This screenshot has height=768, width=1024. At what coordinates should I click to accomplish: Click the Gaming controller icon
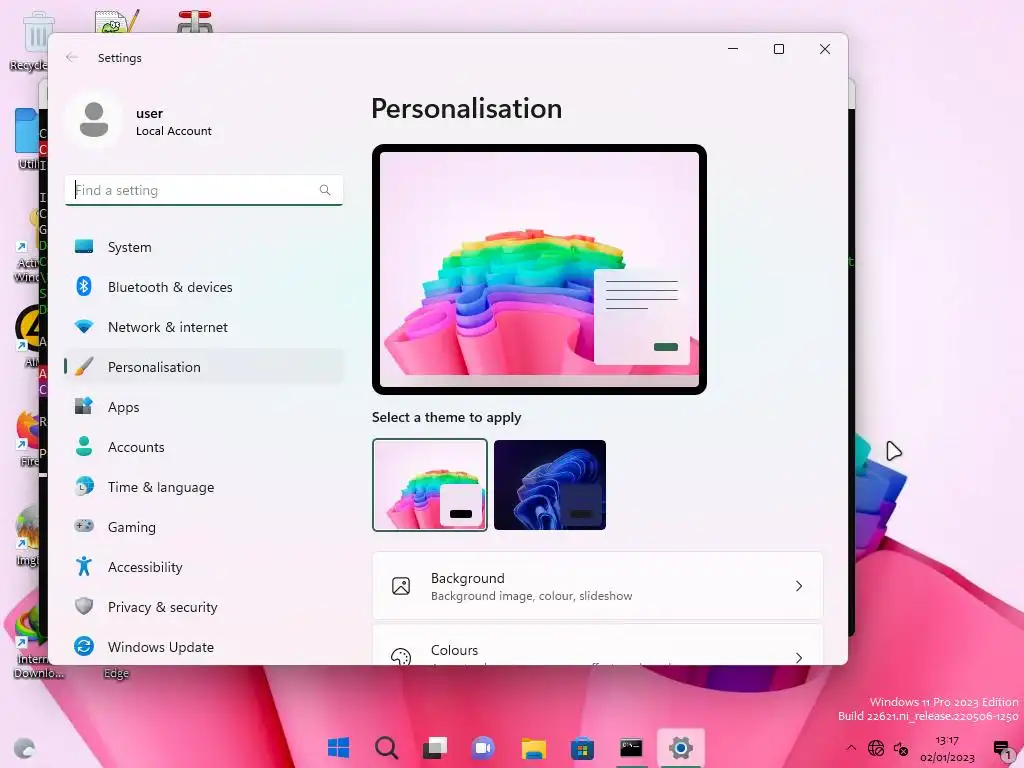coord(84,526)
